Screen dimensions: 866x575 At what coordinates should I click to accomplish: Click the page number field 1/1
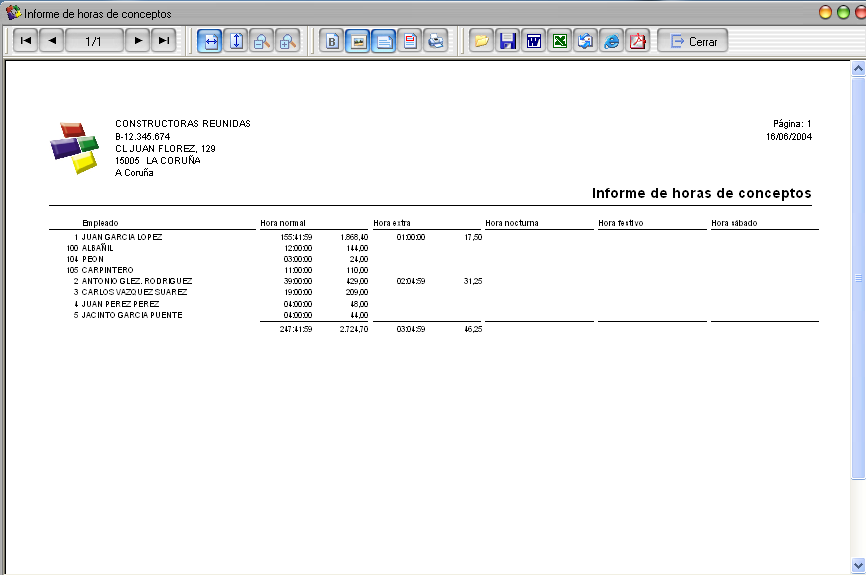pyautogui.click(x=94, y=41)
